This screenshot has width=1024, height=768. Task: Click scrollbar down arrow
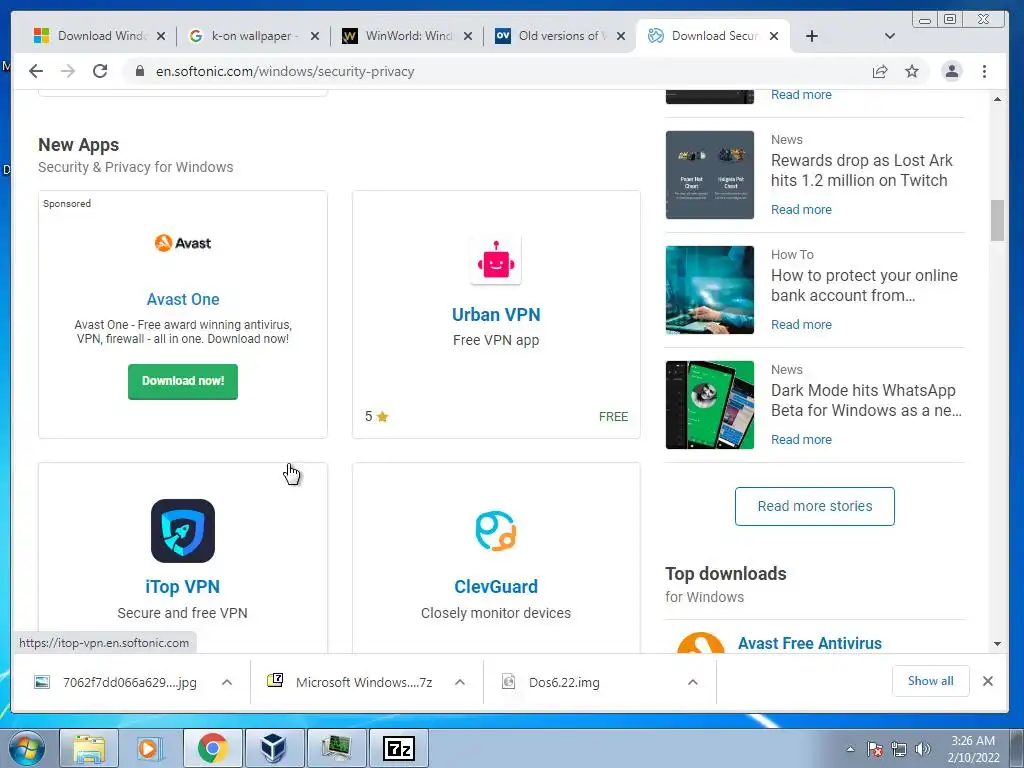(997, 644)
